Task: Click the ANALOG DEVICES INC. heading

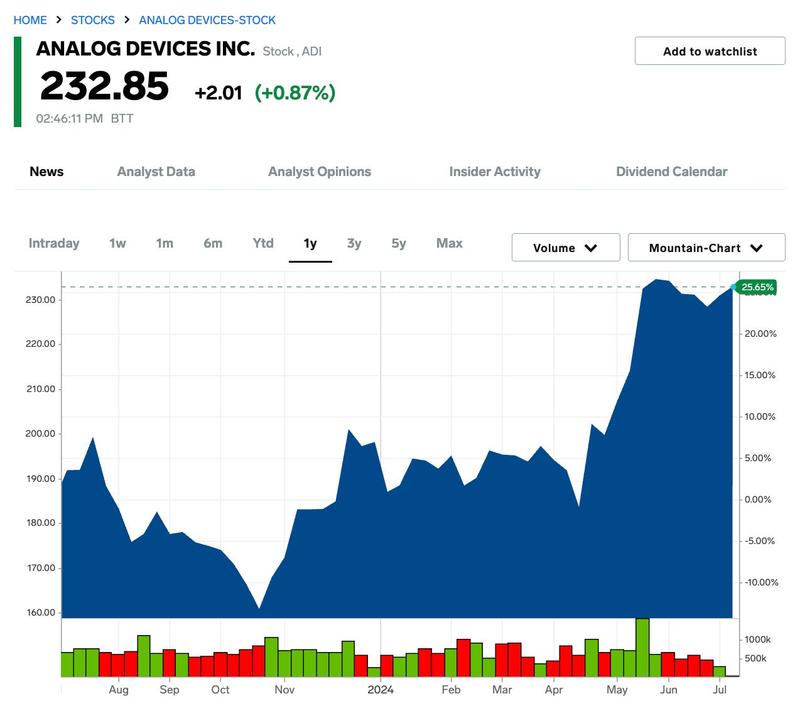Action: pyautogui.click(x=145, y=49)
